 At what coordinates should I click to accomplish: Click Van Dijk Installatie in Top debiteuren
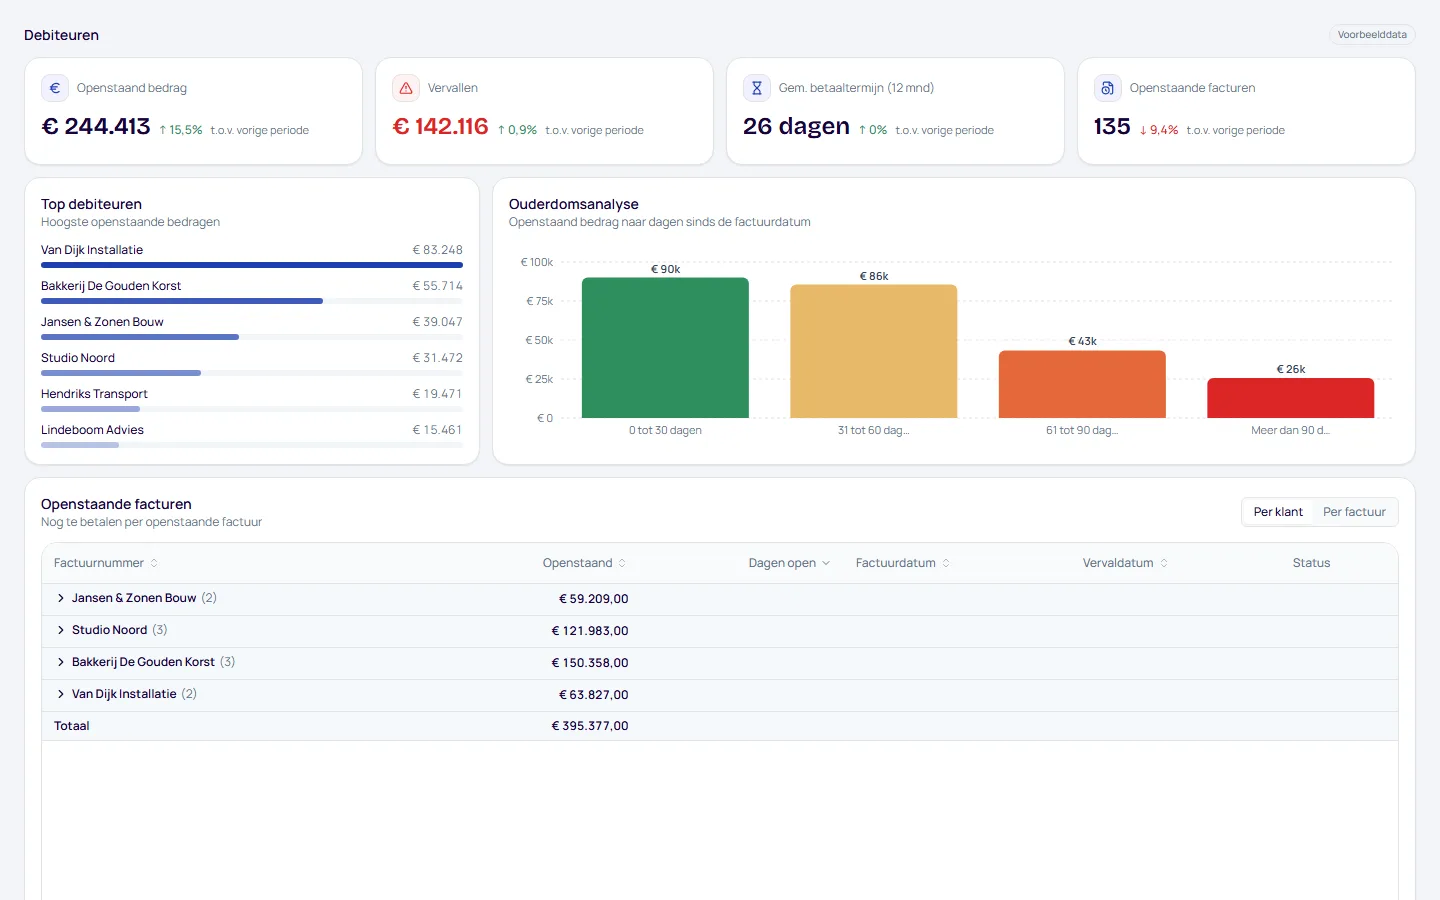pyautogui.click(x=92, y=250)
